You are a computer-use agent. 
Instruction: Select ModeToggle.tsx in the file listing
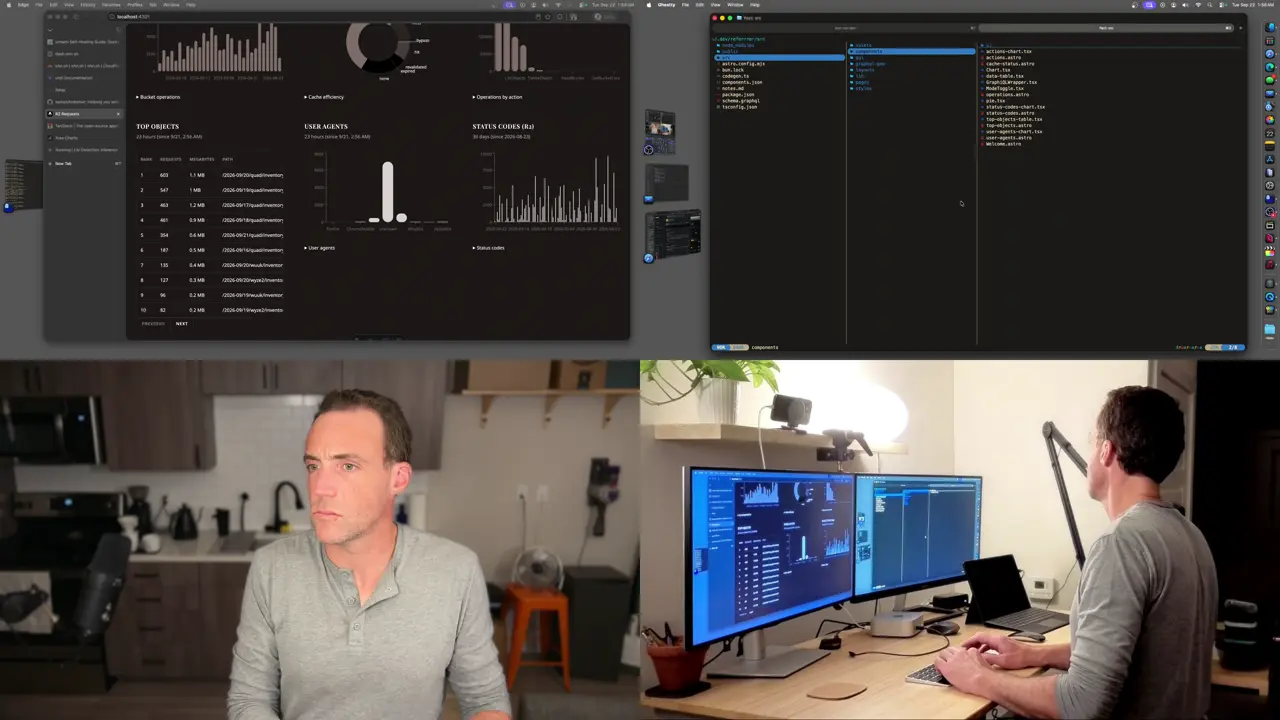coord(1003,88)
